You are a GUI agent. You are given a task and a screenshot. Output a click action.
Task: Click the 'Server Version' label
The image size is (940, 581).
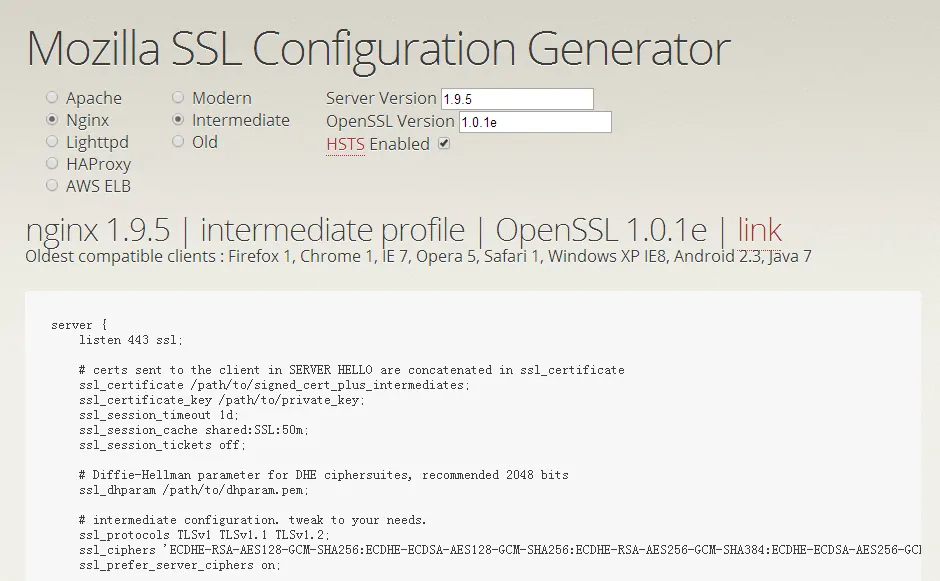click(381, 98)
